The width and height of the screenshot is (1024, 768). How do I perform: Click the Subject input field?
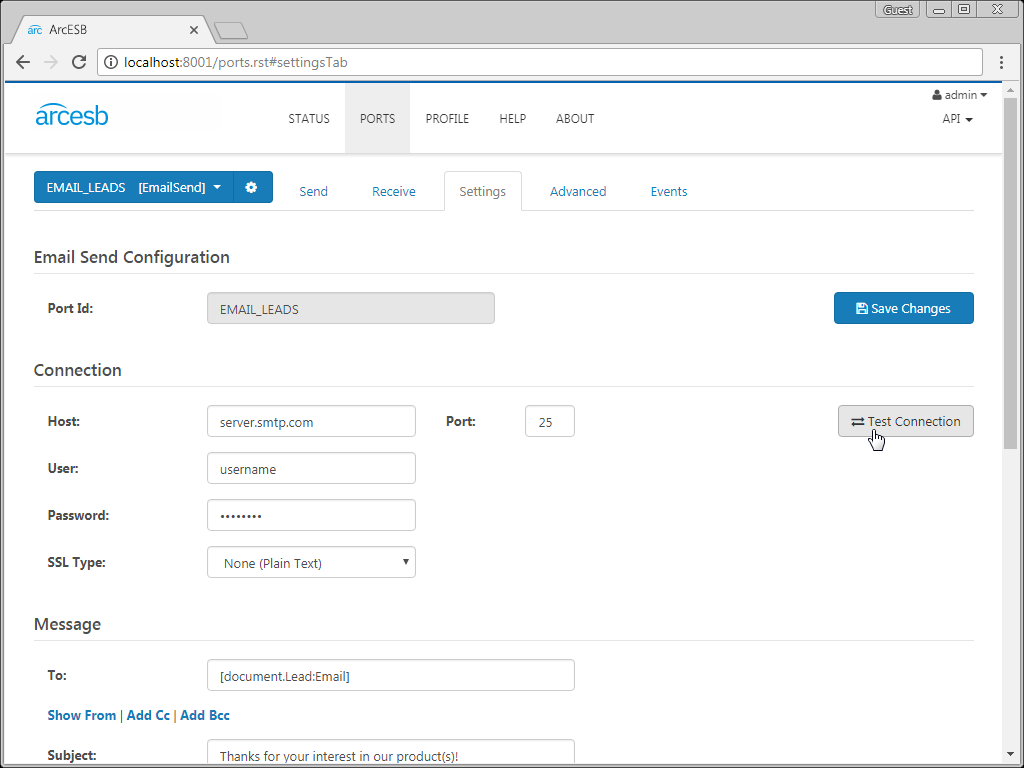point(391,752)
